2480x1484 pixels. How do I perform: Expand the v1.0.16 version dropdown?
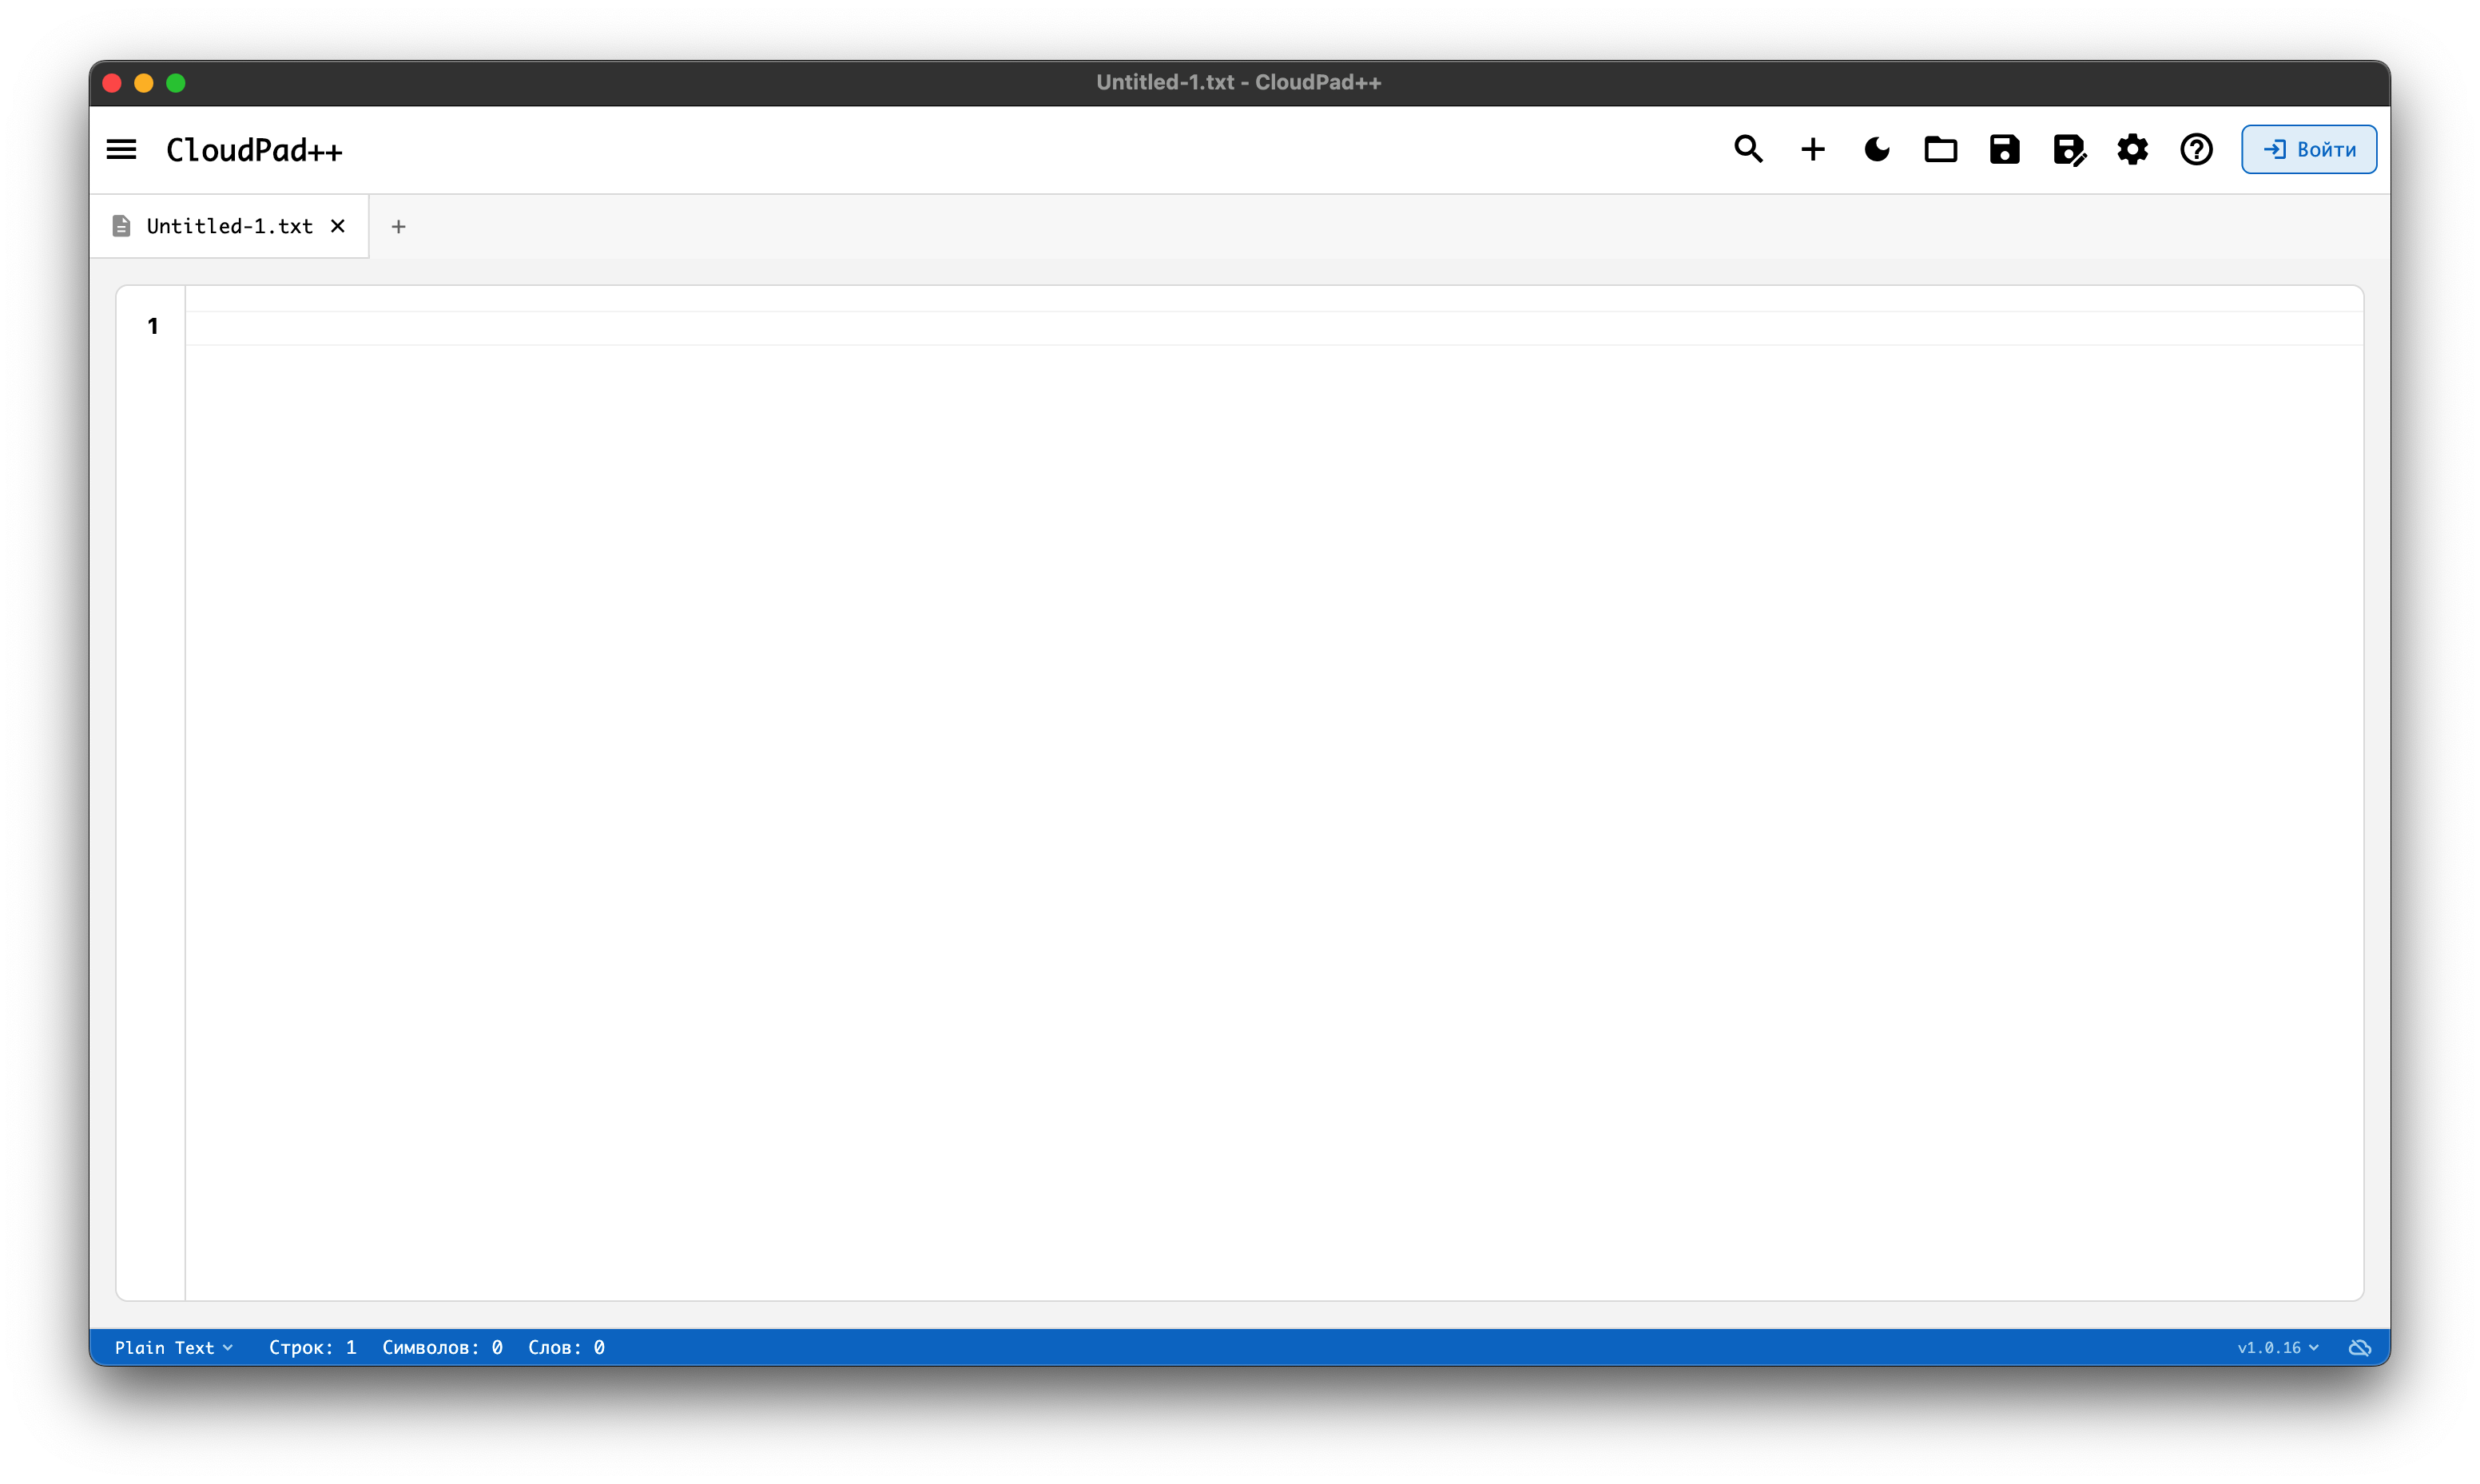2276,1347
